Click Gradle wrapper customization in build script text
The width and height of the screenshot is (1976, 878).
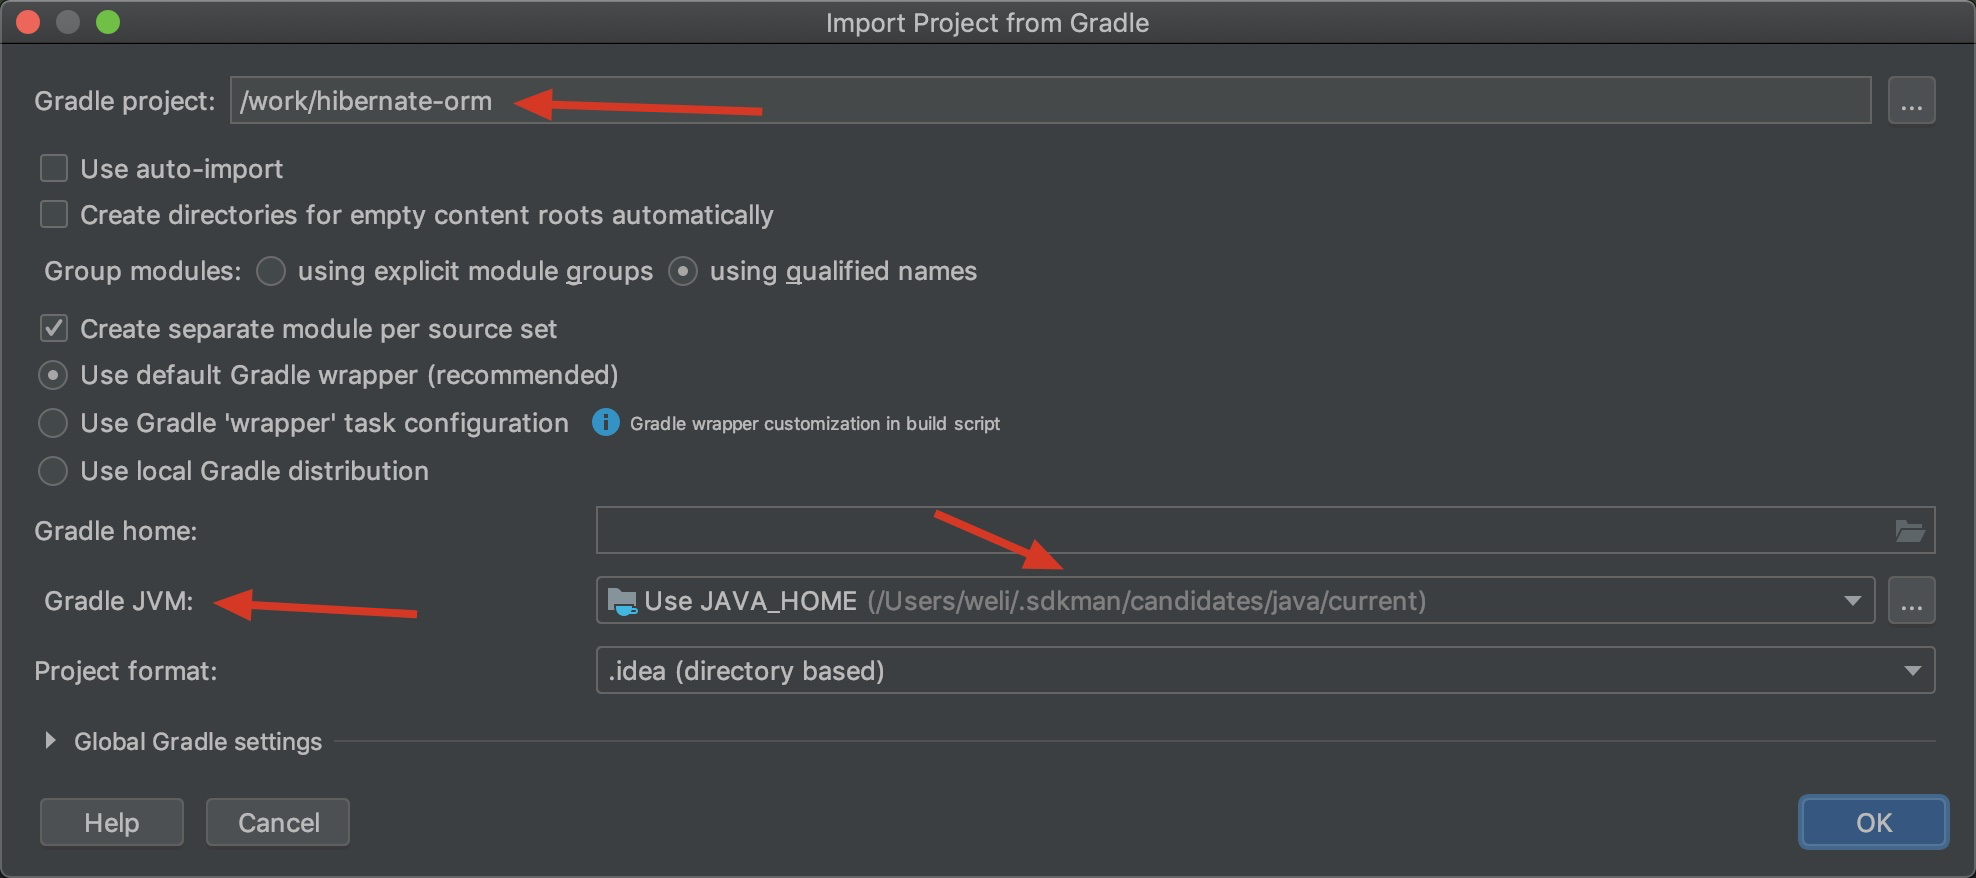coord(814,424)
